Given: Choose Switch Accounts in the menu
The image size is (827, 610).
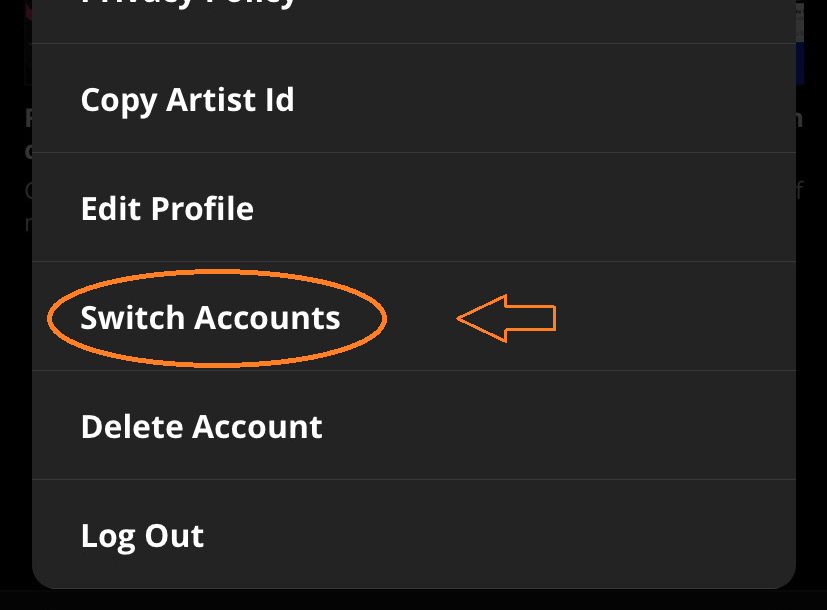Looking at the screenshot, I should click(x=210, y=318).
